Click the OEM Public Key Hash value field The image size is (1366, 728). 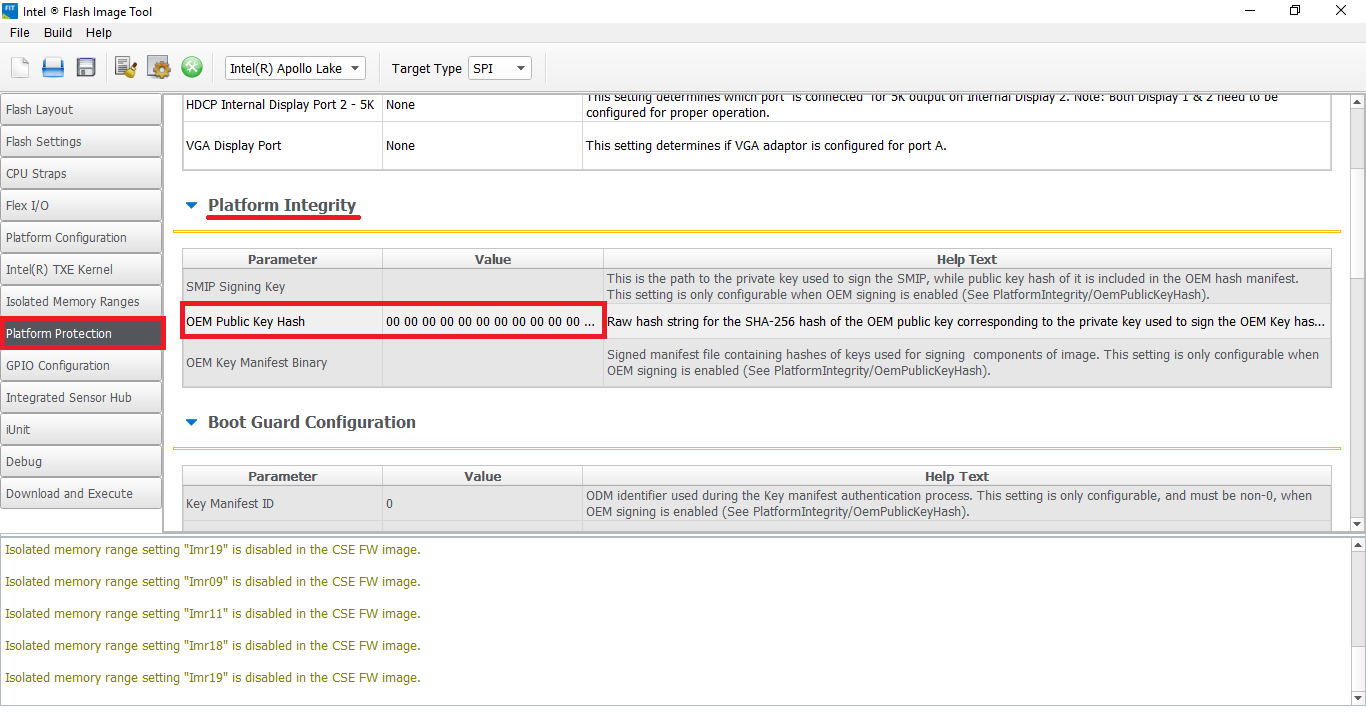click(x=492, y=322)
